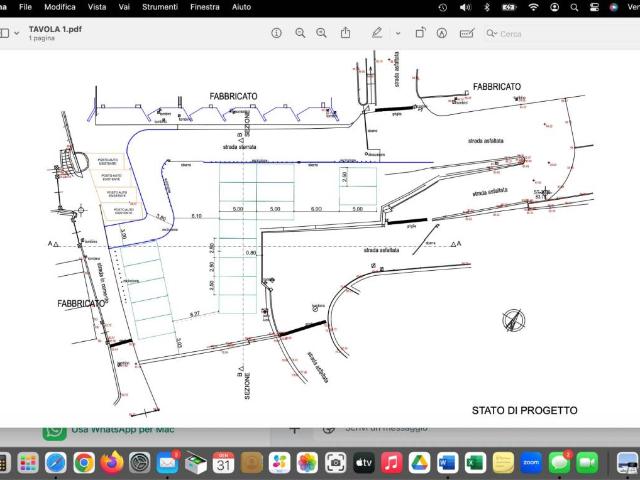Click the Share icon in Preview toolbar
The width and height of the screenshot is (640, 480).
346,33
